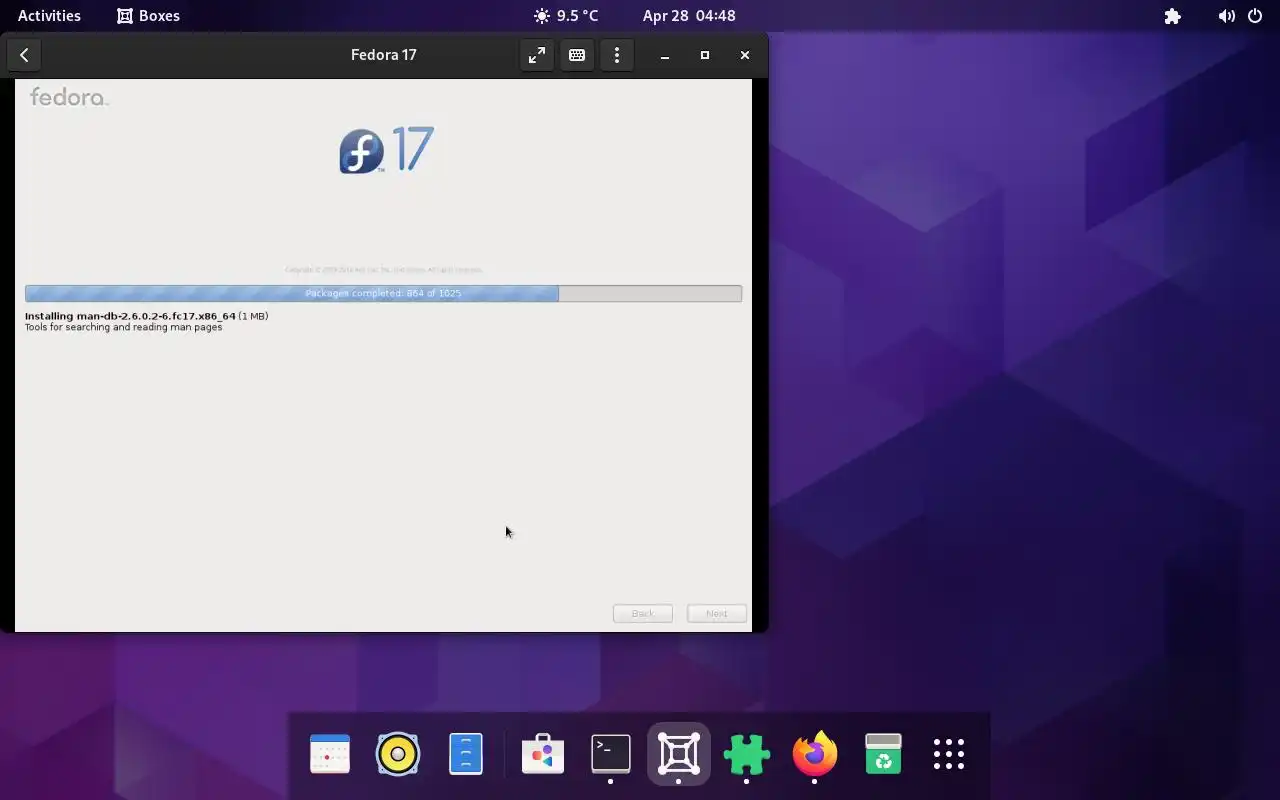Click 'Tools for searching and reading man pages'
Screen dimensions: 1280x800
(123, 327)
